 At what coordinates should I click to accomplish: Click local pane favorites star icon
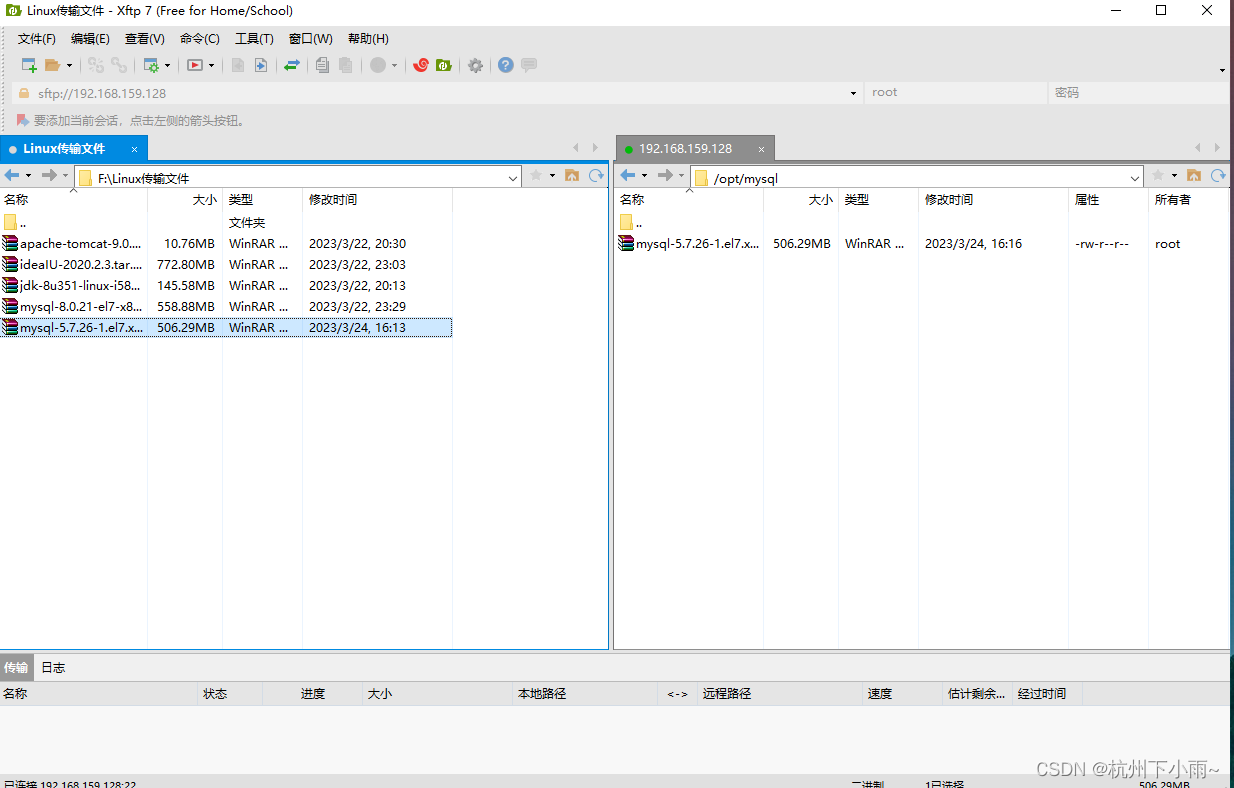tap(535, 176)
